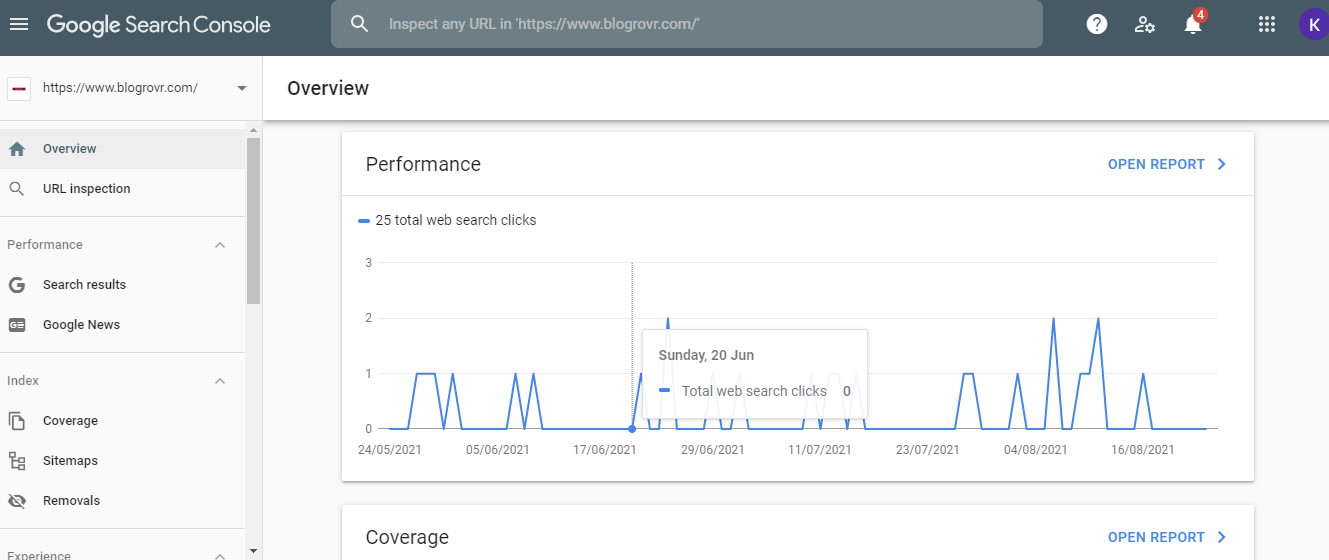
Task: Collapse the Index sidebar section
Action: [x=221, y=381]
